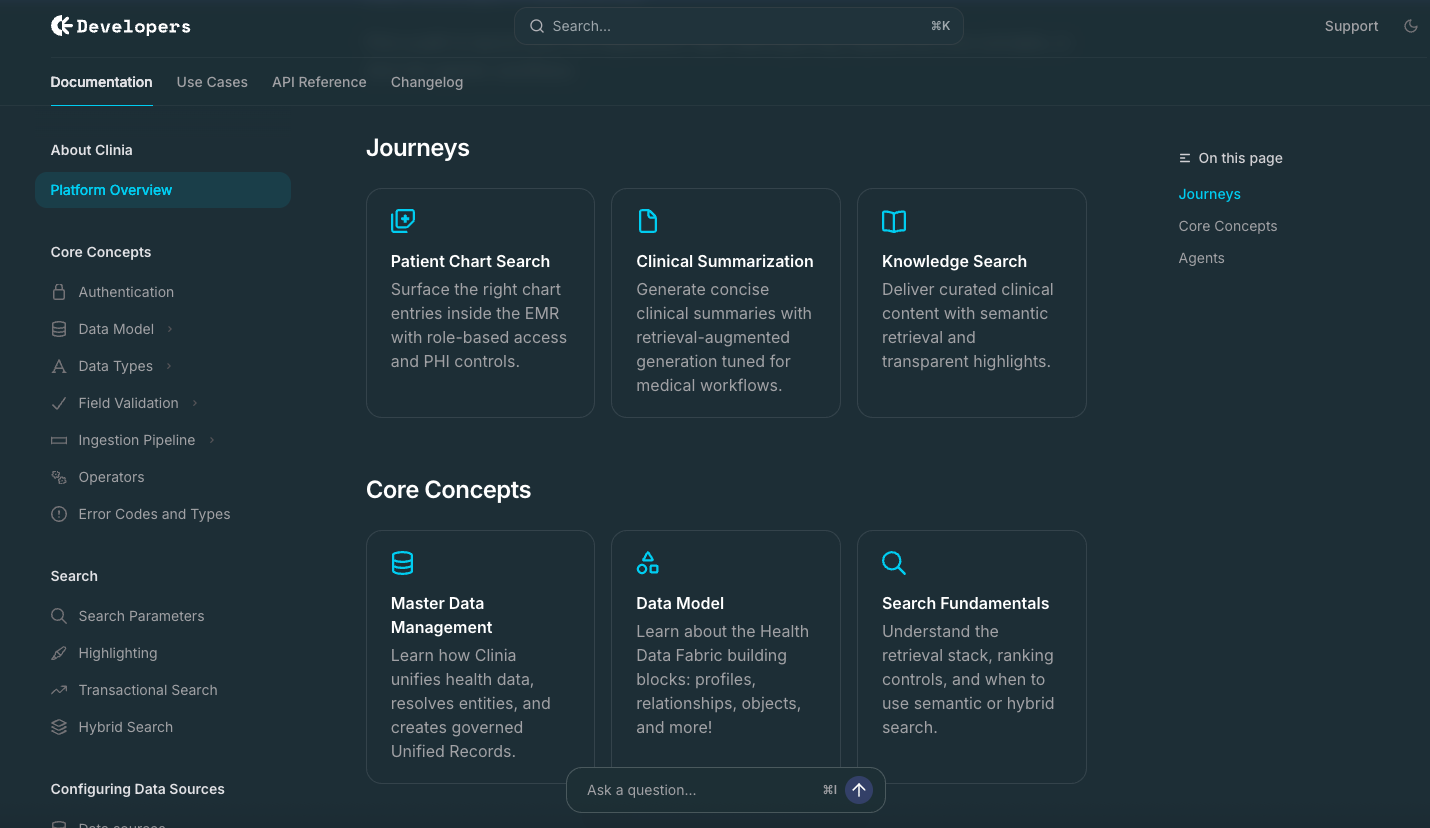Jump to Core Concepts via On this page
Image resolution: width=1430 pixels, height=828 pixels.
coord(1227,226)
